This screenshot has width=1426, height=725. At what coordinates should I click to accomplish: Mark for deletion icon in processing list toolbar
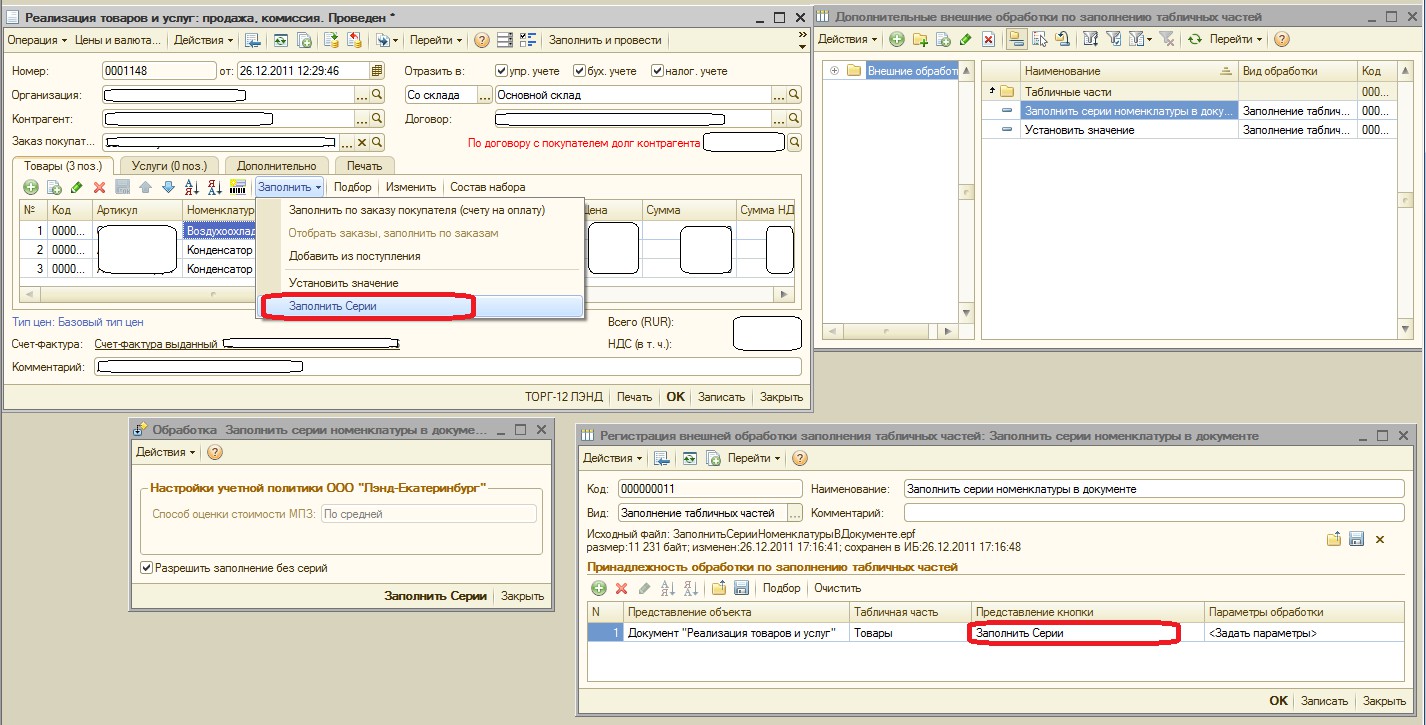[988, 39]
